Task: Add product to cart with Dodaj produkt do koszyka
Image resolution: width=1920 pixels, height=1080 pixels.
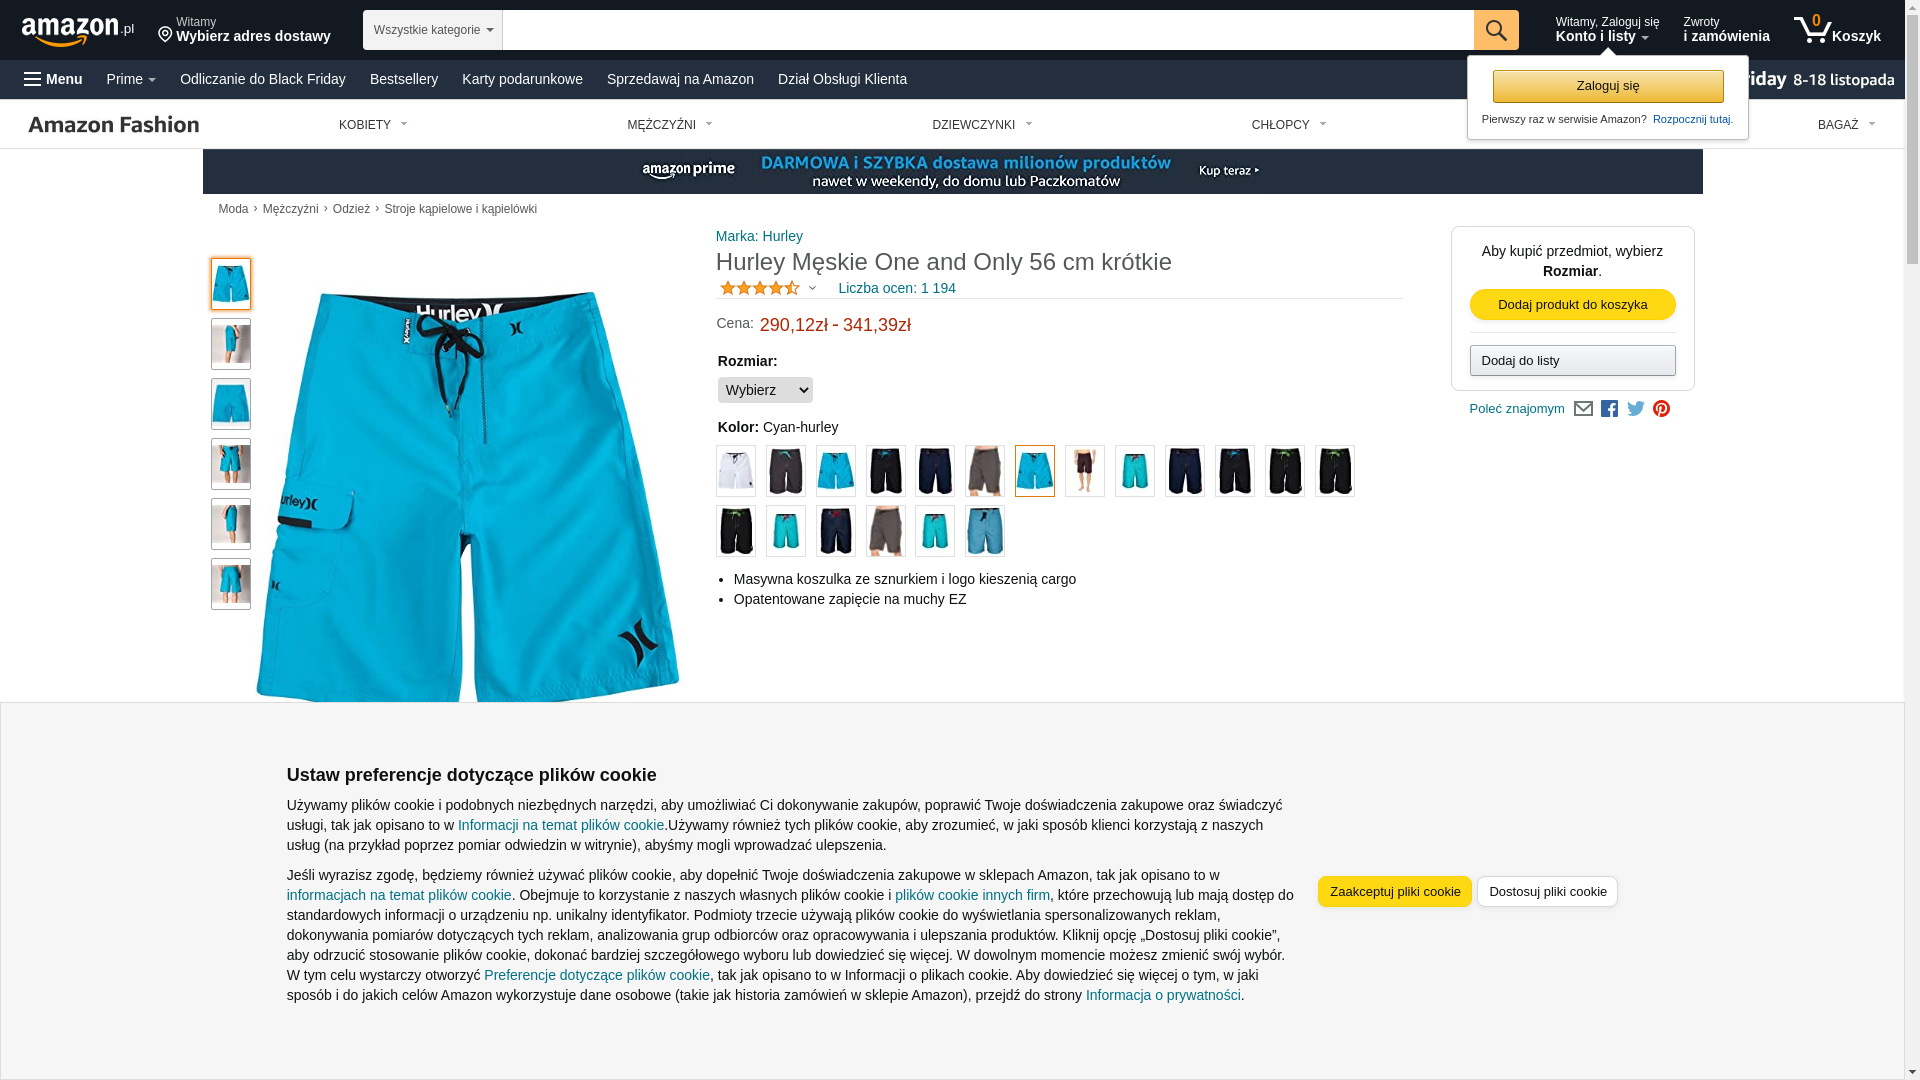Action: pos(1572,304)
